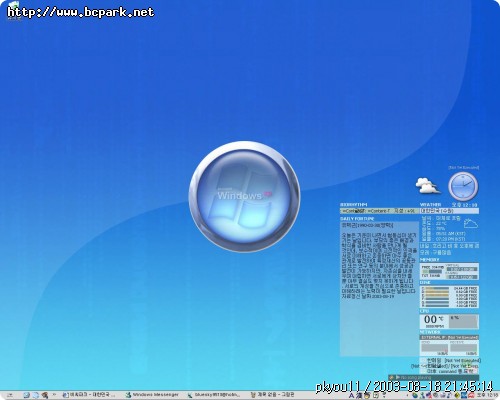Click the 'no song playing' player text
Screen dimensions: 500x400
coord(416,378)
